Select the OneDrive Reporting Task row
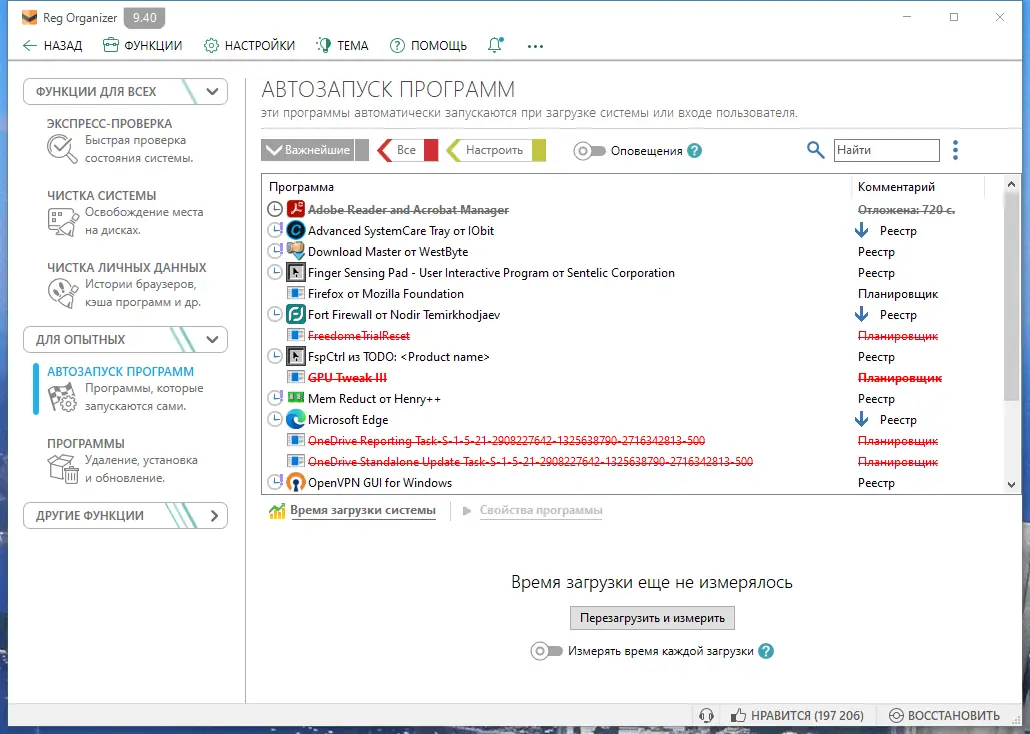The height and width of the screenshot is (734, 1030). pyautogui.click(x=633, y=440)
